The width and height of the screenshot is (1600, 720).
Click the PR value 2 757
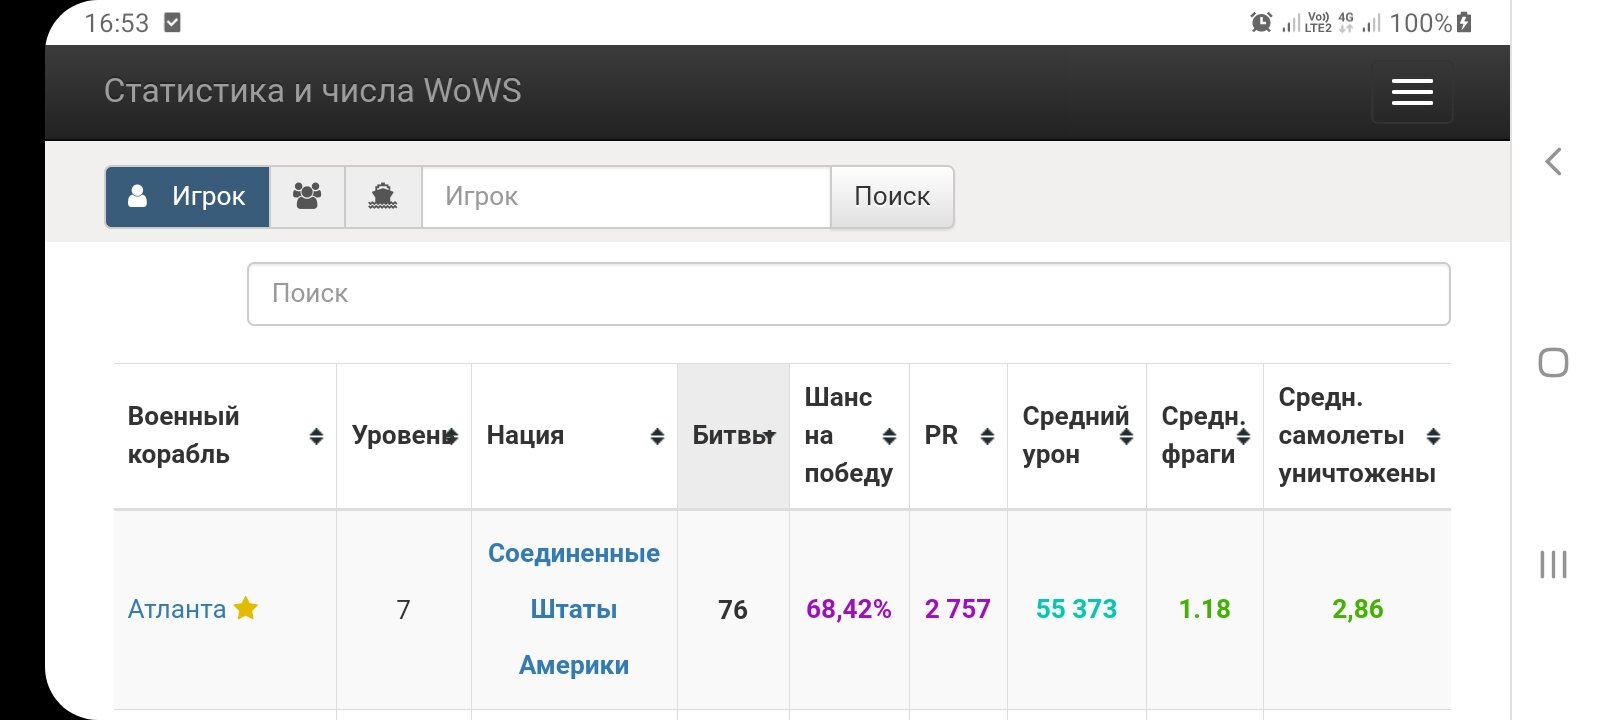[x=958, y=609]
